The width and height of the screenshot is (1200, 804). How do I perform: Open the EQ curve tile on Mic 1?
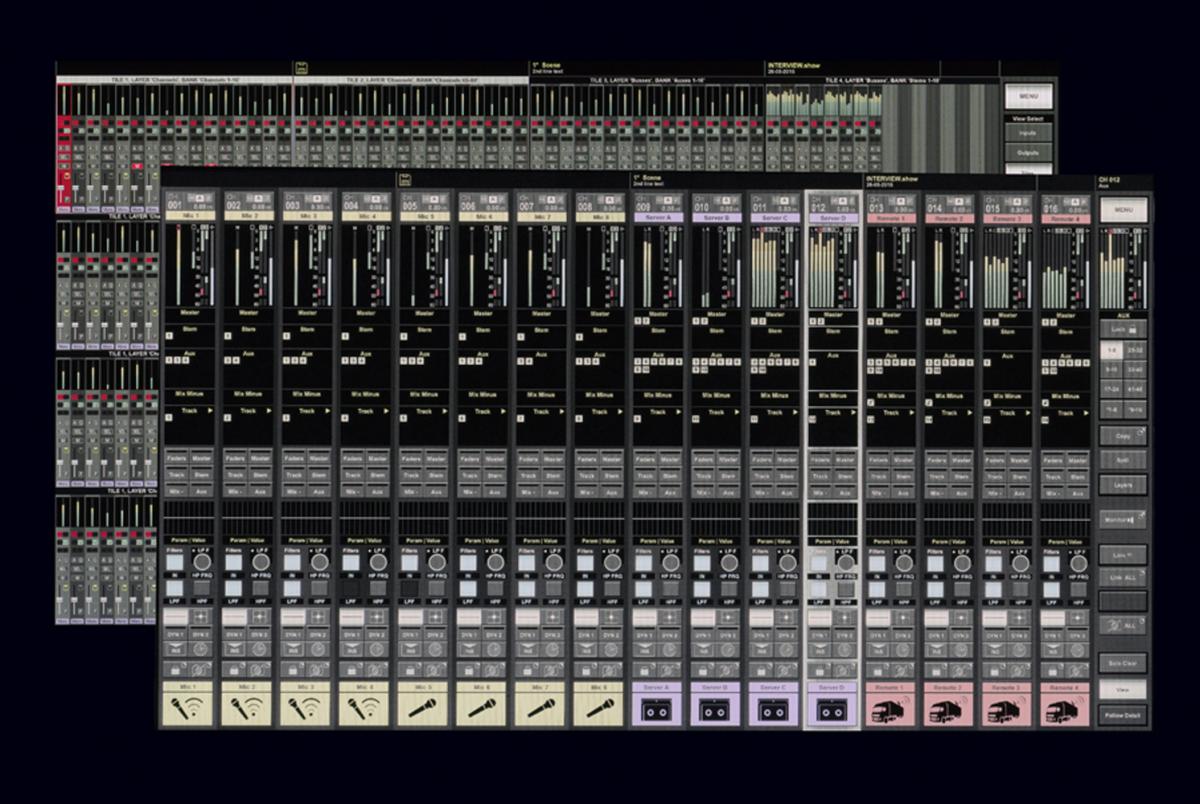coord(175,616)
